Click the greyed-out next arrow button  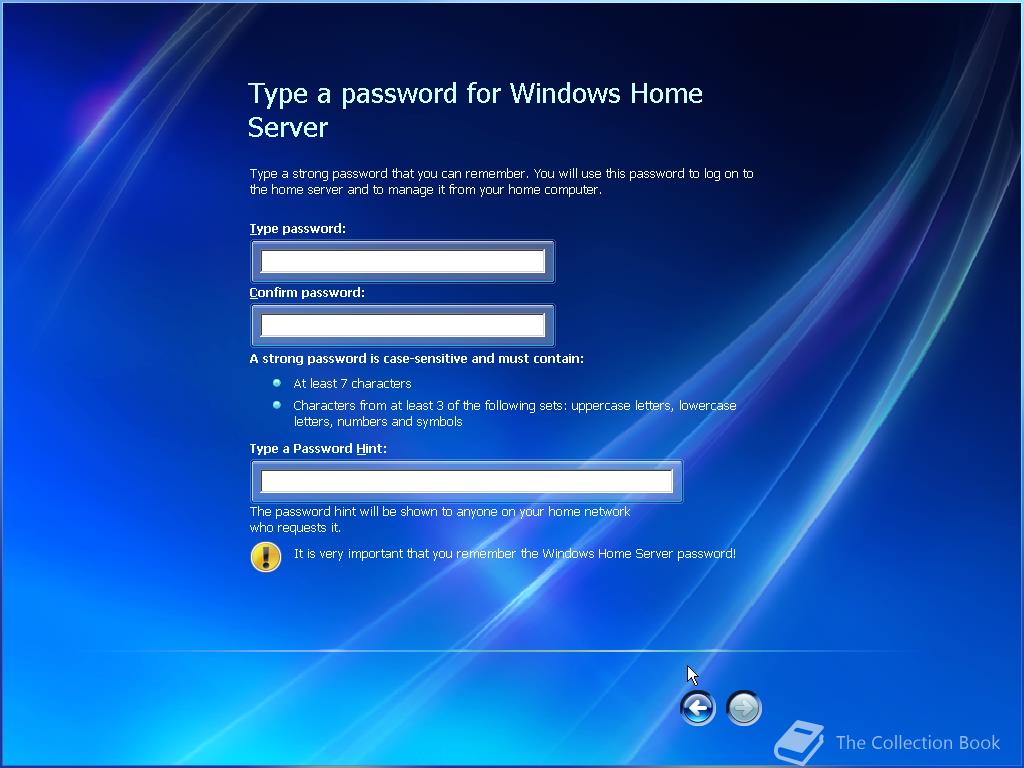(x=744, y=707)
